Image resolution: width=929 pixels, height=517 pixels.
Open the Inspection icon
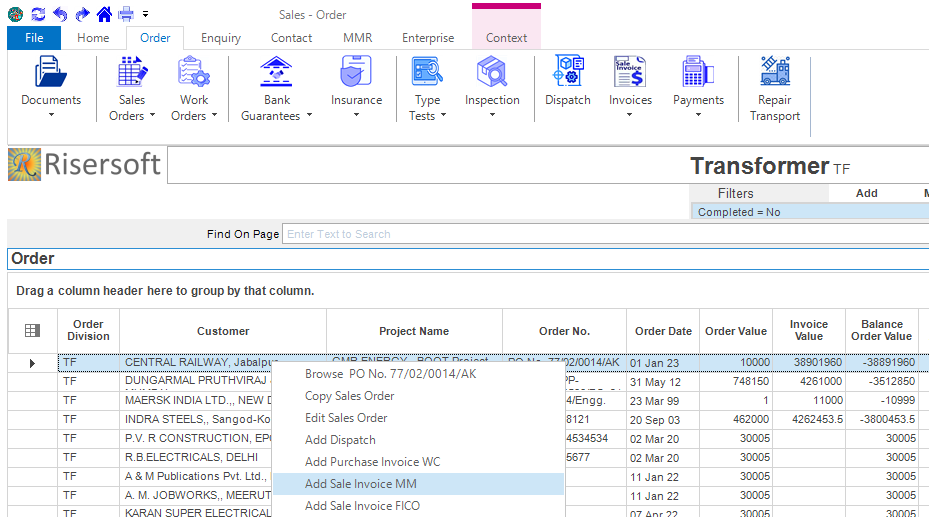[x=492, y=73]
